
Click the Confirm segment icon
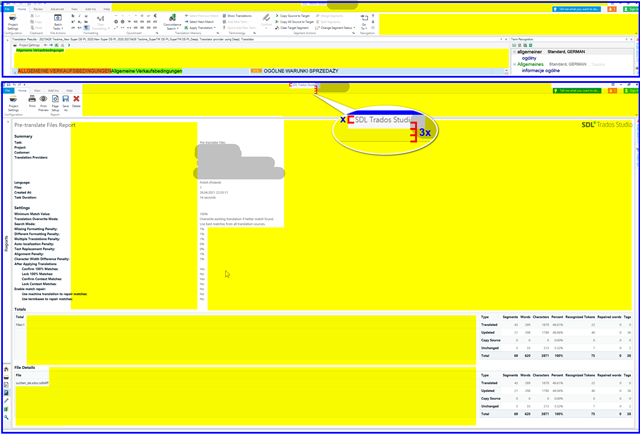266,20
